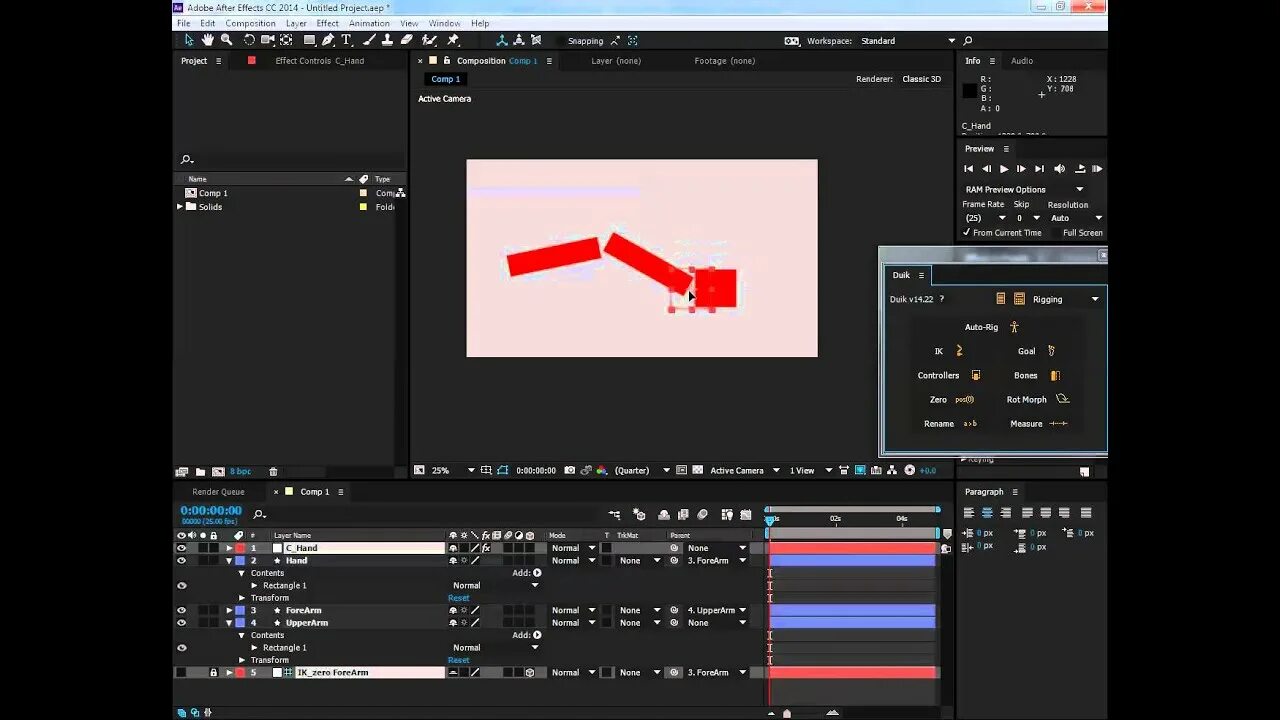
Task: Select the Pen tool
Action: tap(329, 41)
